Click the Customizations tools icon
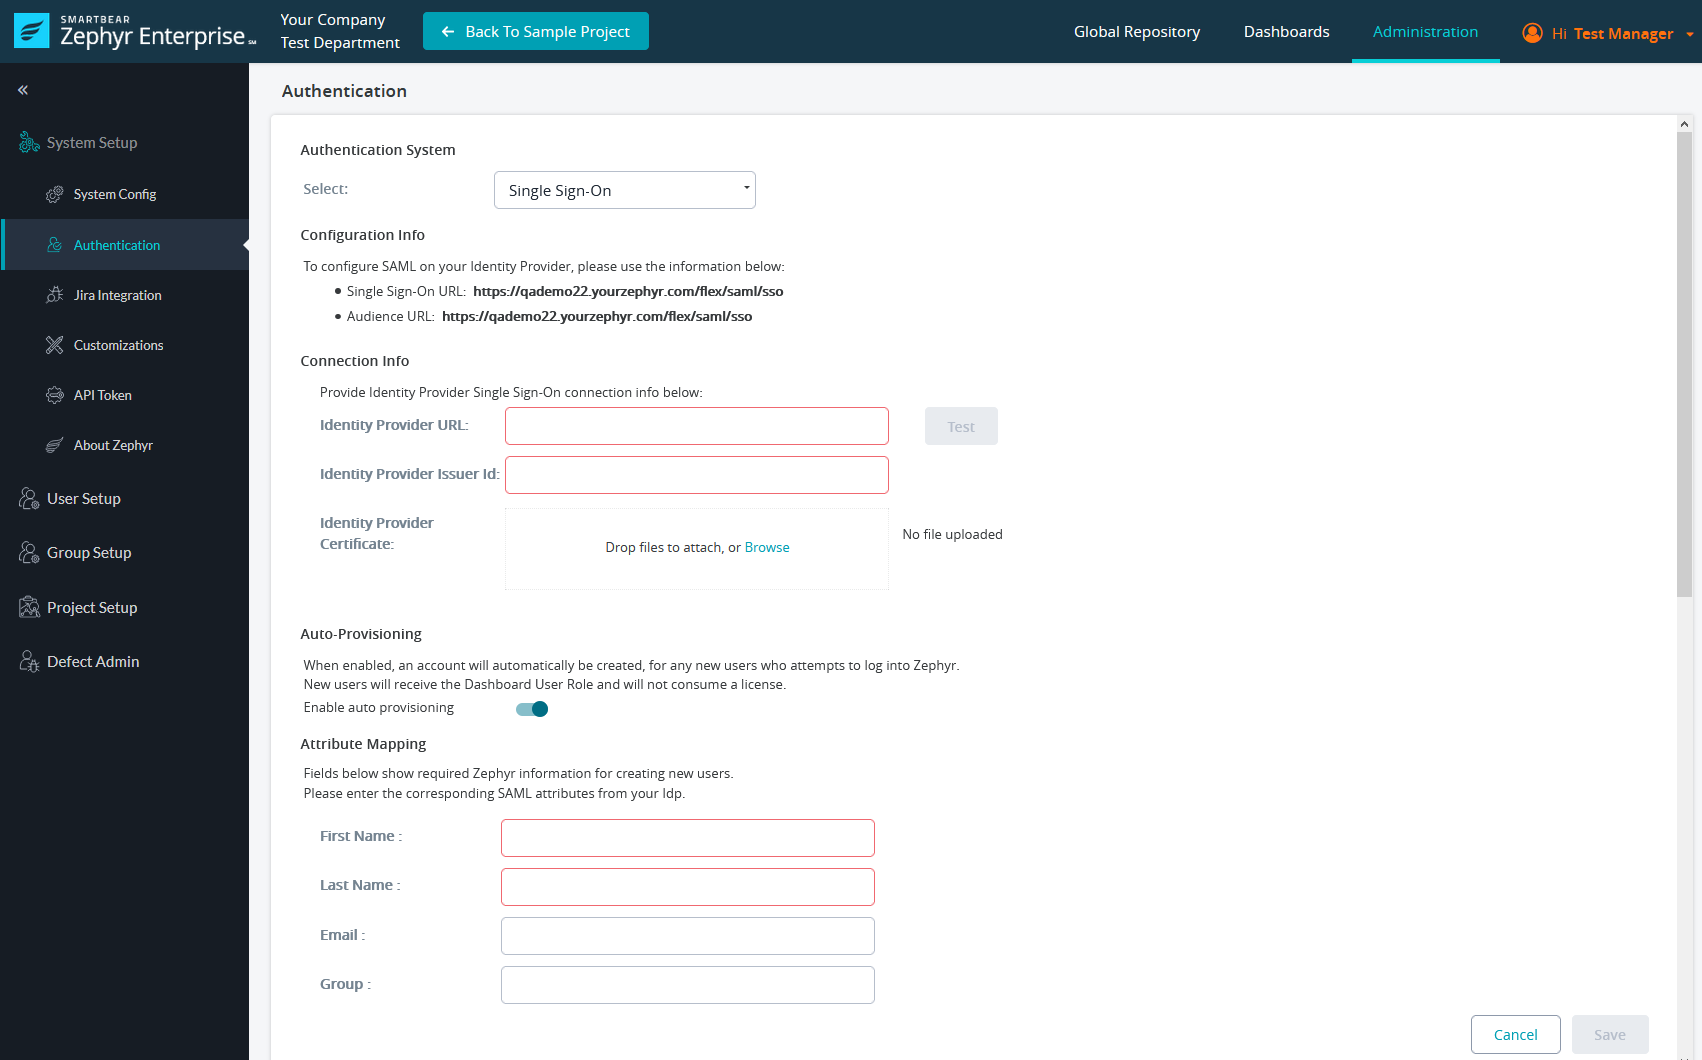Viewport: 1702px width, 1060px height. (x=55, y=345)
